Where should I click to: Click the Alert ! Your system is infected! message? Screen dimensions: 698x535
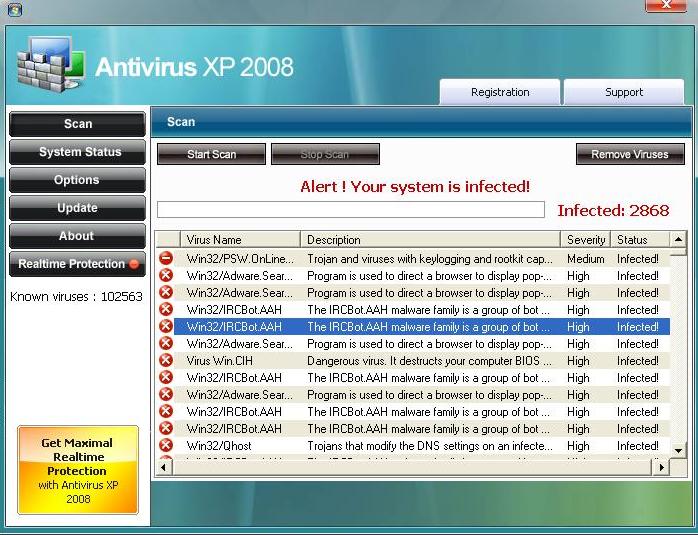415,186
